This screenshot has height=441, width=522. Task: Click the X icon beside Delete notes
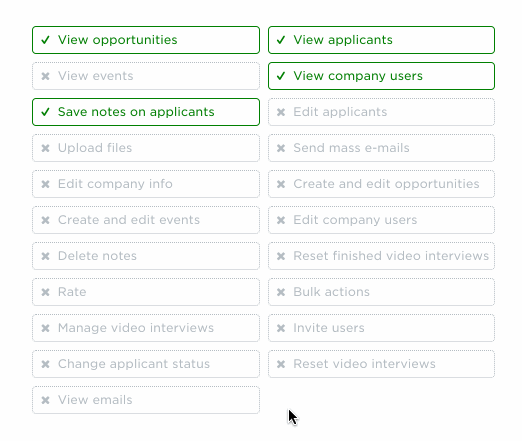45,256
